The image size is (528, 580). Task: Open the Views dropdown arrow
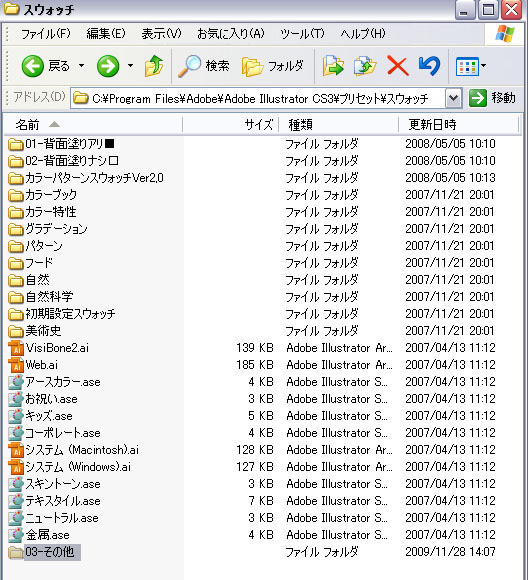tap(484, 67)
